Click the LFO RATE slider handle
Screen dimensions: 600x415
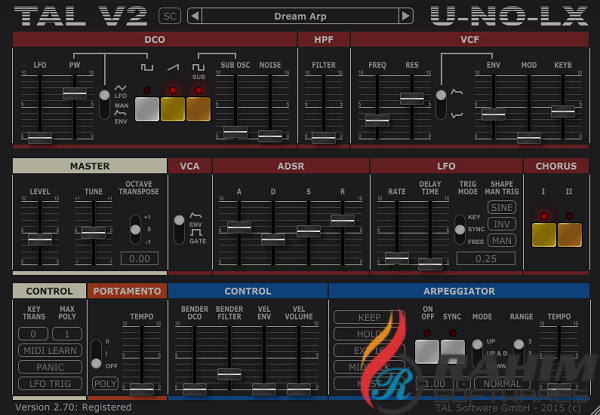coord(397,258)
